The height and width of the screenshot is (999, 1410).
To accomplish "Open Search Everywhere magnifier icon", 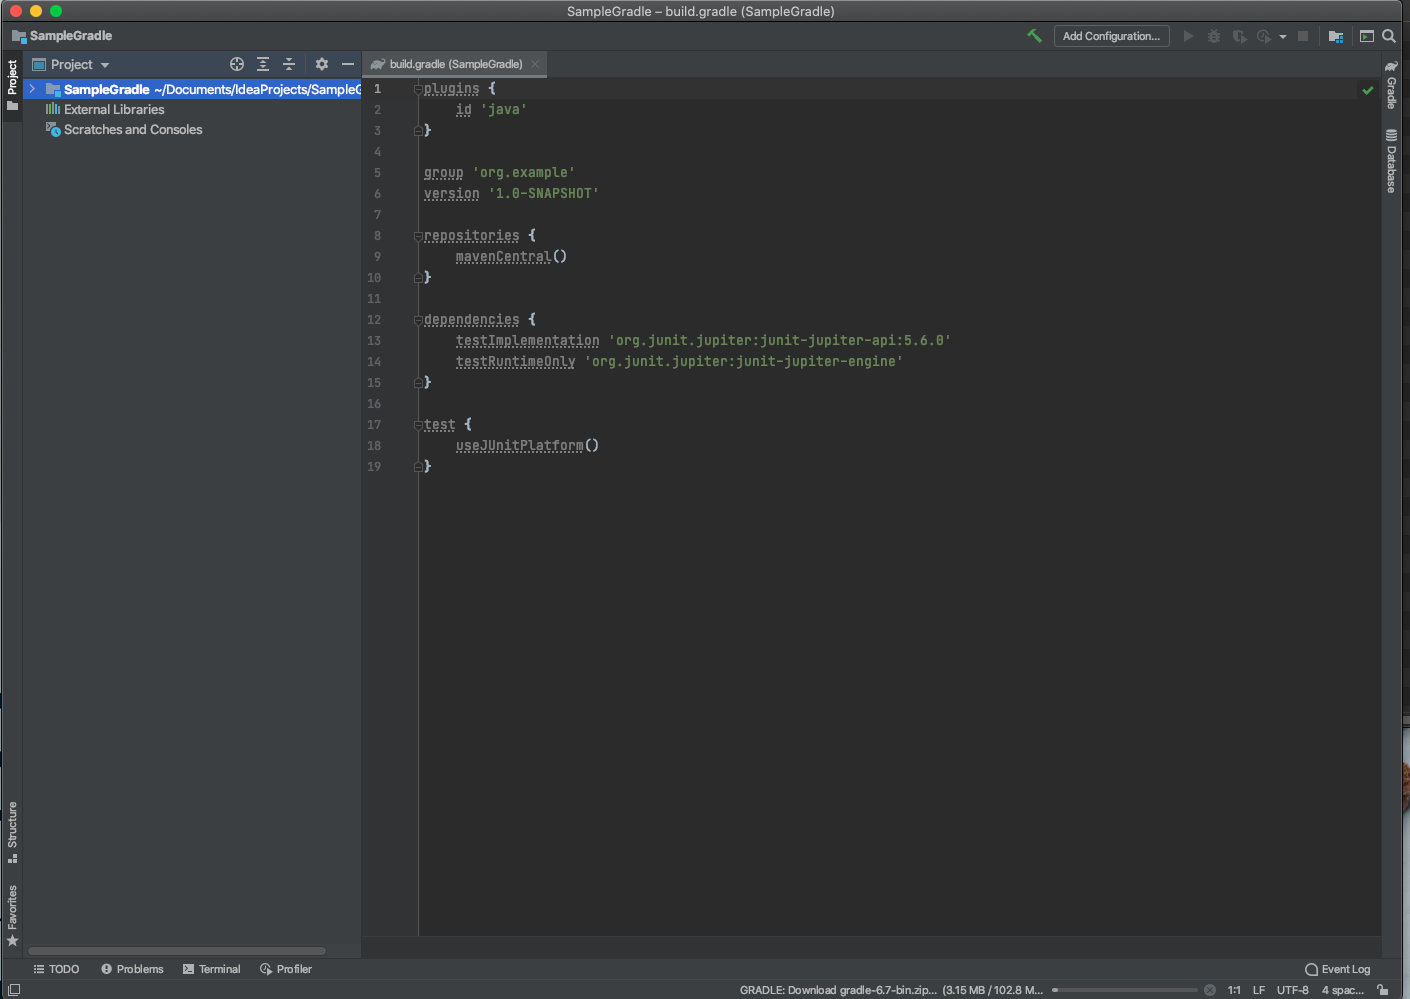I will (1389, 36).
